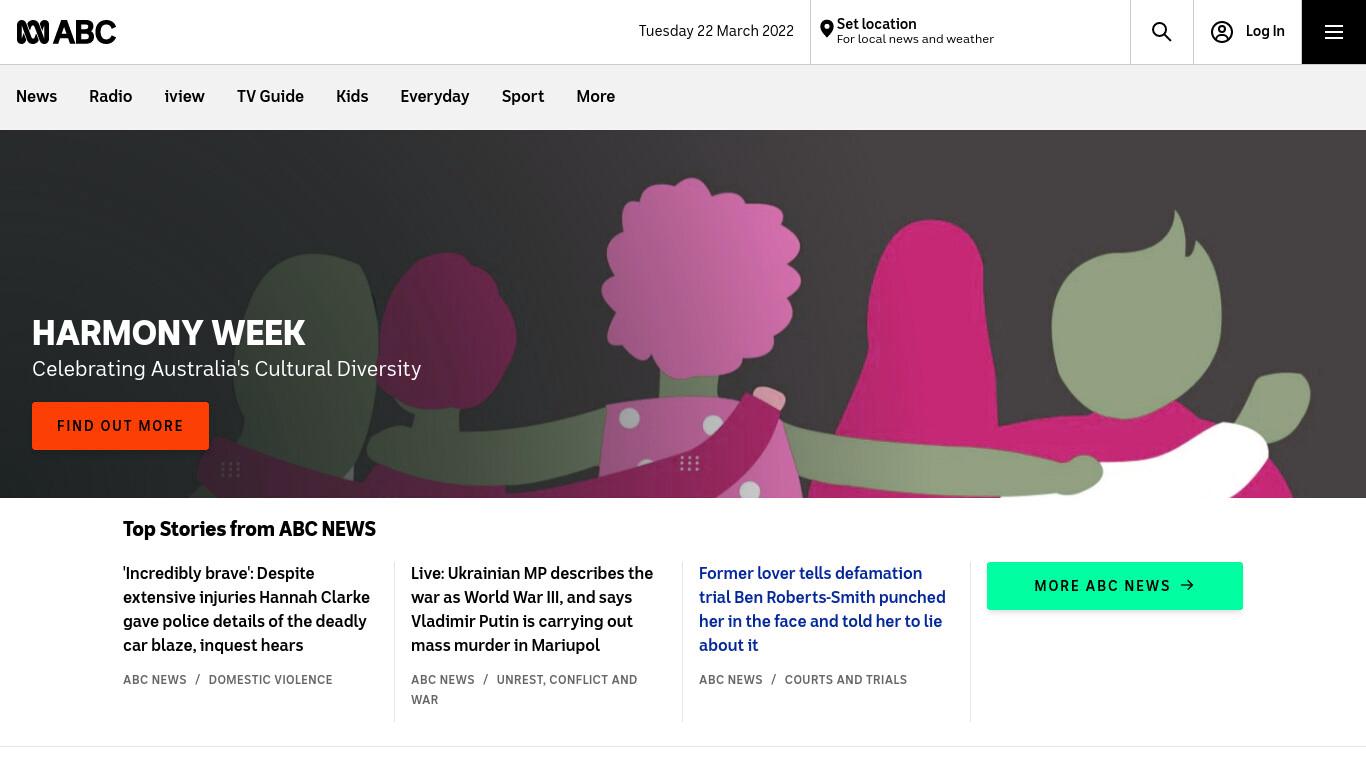Go to the News section
This screenshot has width=1366, height=768.
(x=36, y=97)
